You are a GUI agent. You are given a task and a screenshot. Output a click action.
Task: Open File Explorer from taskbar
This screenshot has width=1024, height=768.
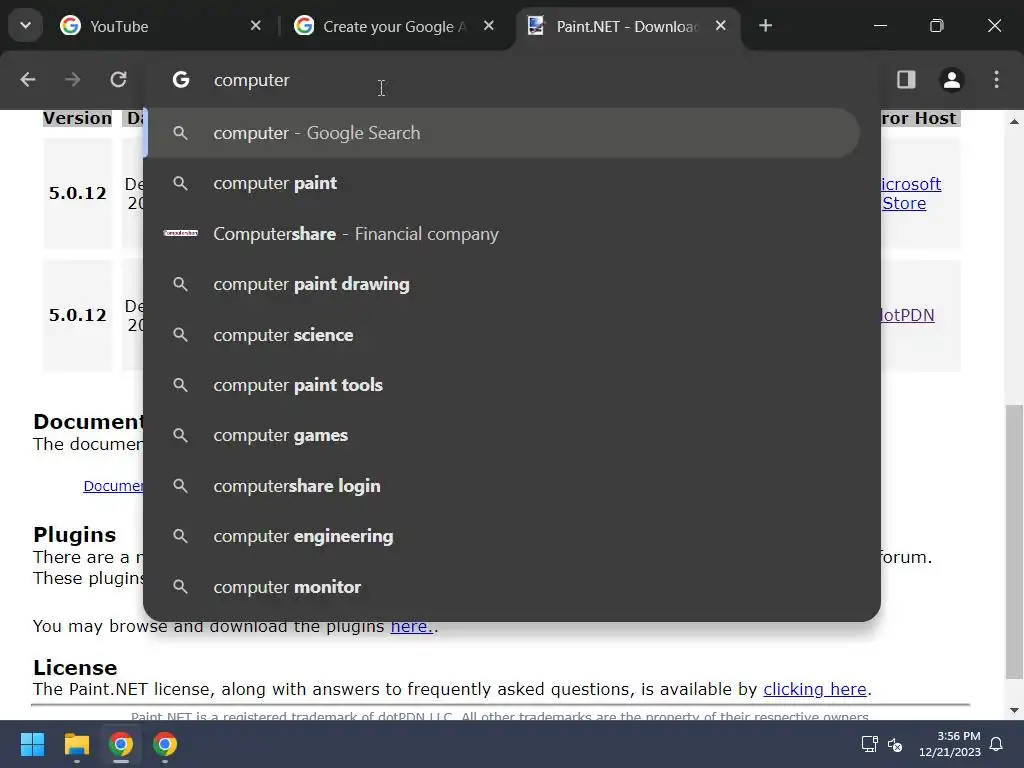click(x=76, y=744)
